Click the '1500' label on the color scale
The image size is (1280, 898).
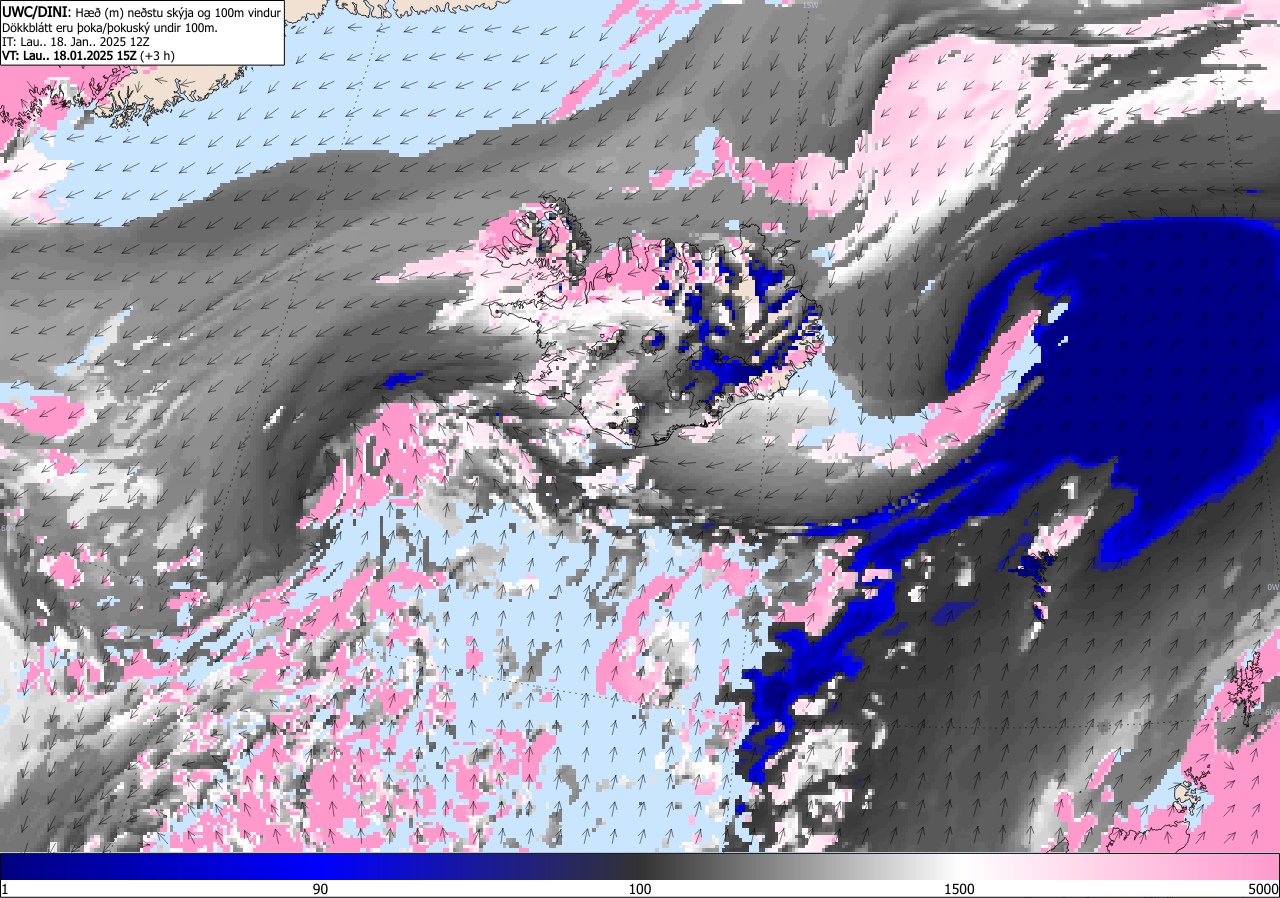pos(960,889)
